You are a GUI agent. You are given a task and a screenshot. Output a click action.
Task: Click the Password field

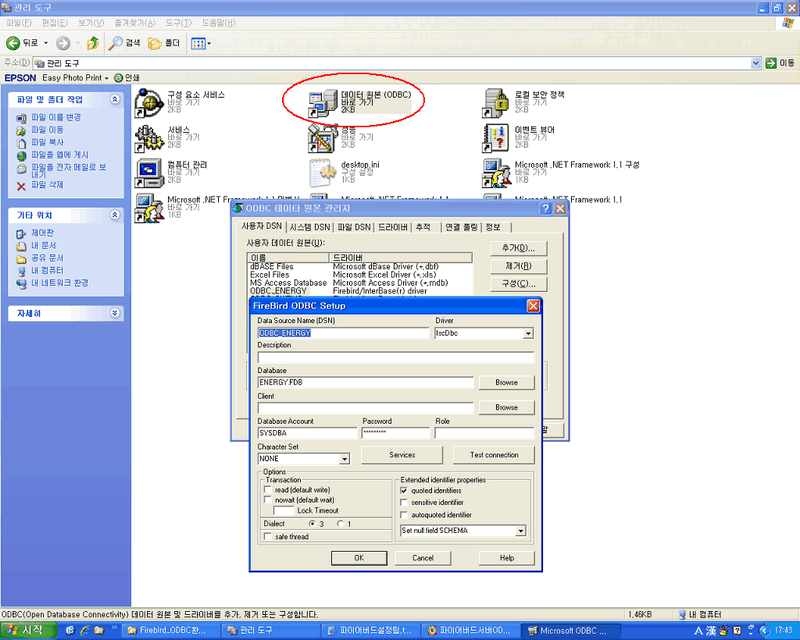click(395, 433)
